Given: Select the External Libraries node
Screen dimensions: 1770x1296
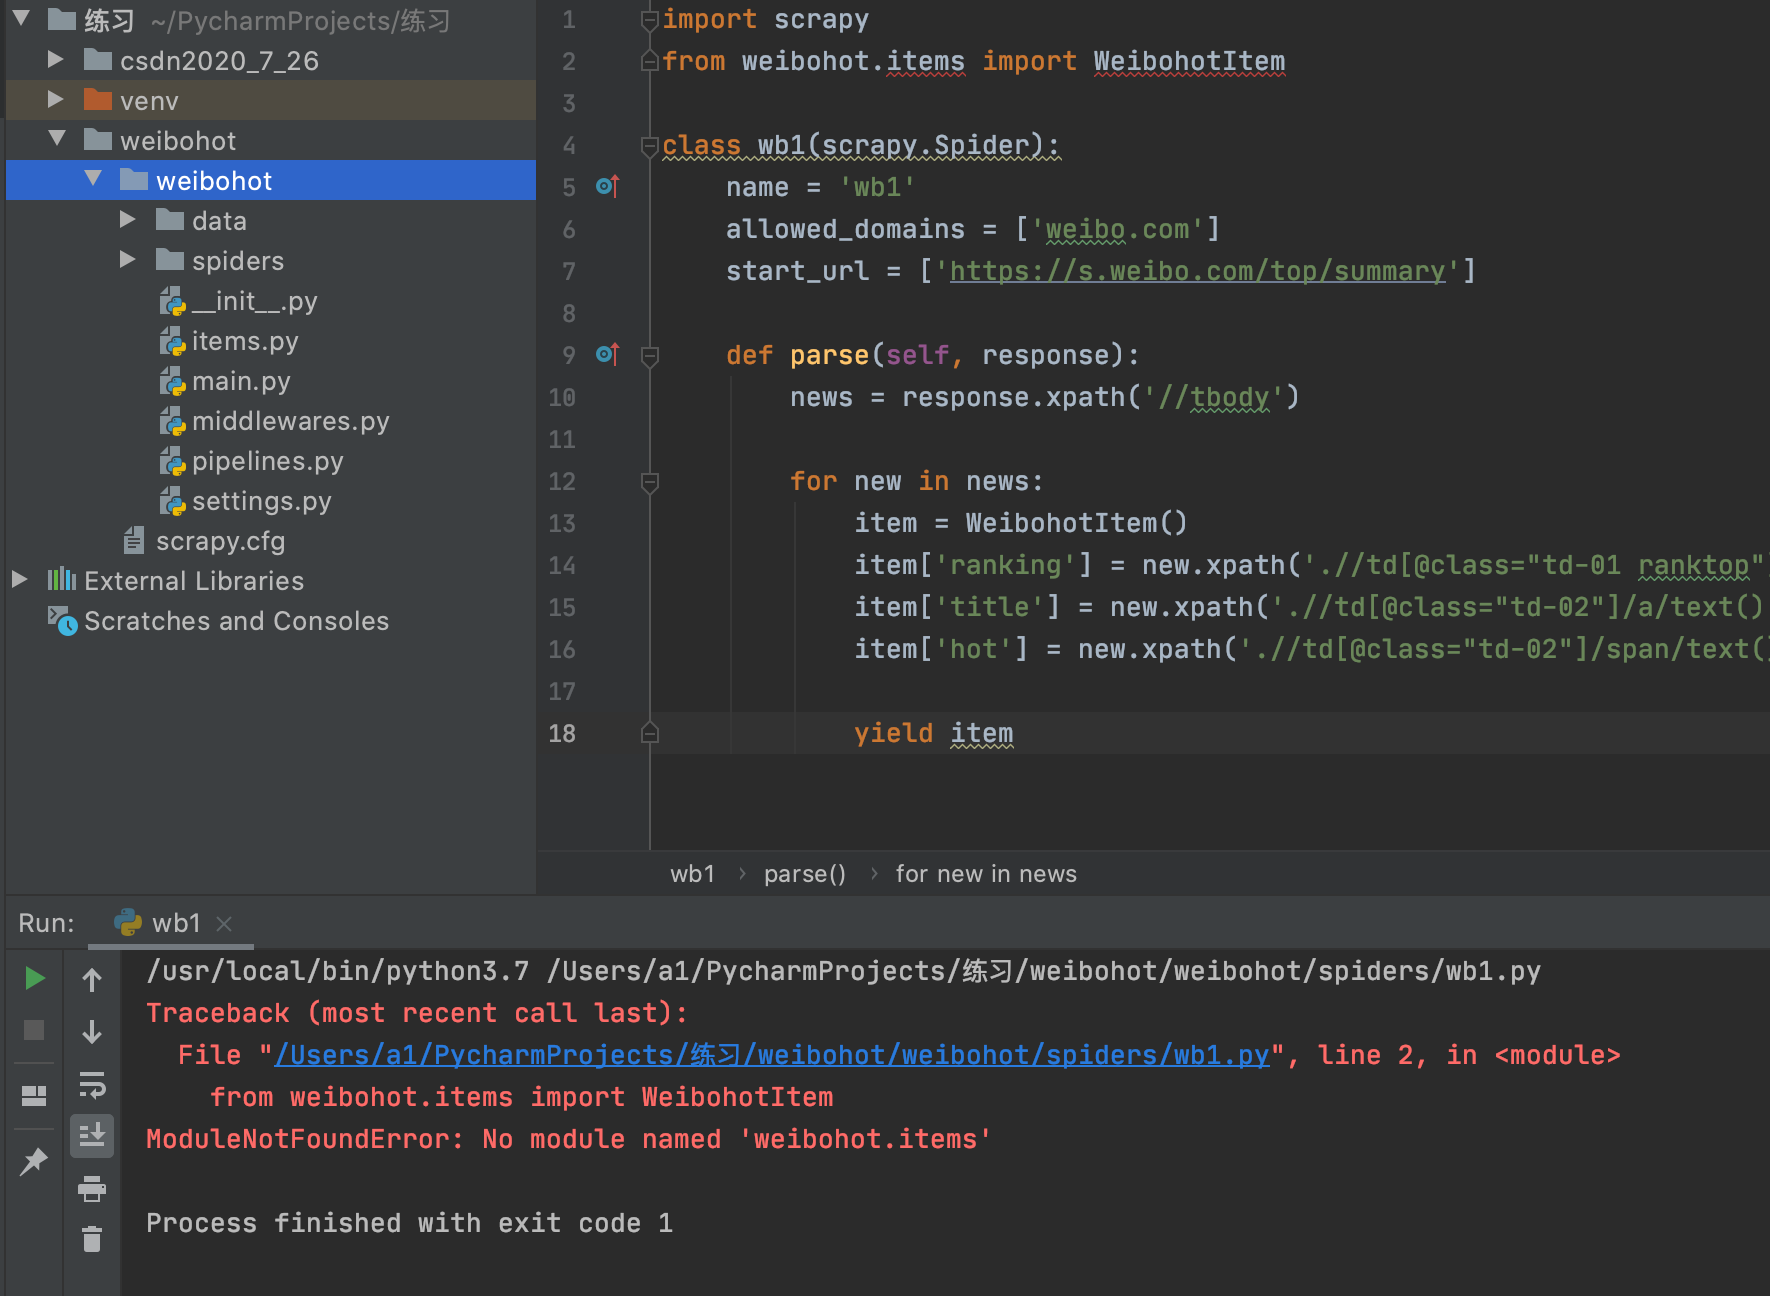Looking at the screenshot, I should pyautogui.click(x=194, y=581).
